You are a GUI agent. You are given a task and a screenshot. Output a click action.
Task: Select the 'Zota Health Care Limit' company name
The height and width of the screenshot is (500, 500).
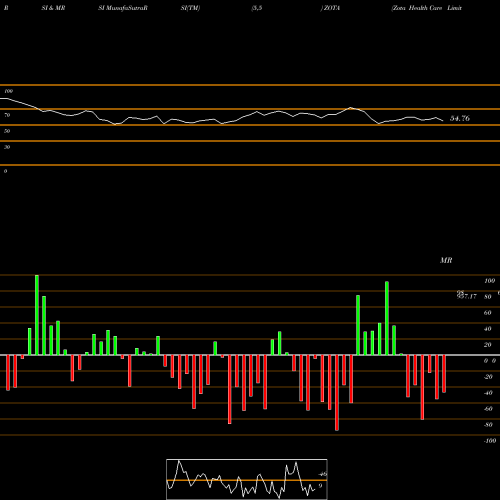tap(427, 8)
